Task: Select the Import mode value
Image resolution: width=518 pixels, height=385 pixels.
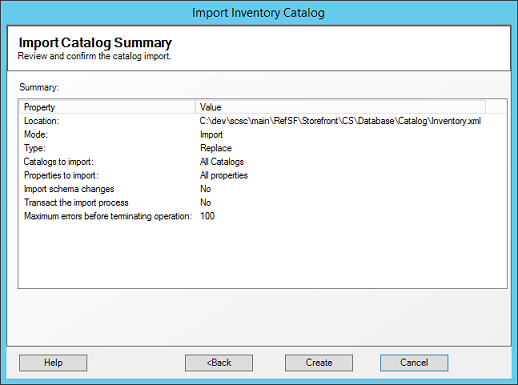Action: 211,134
